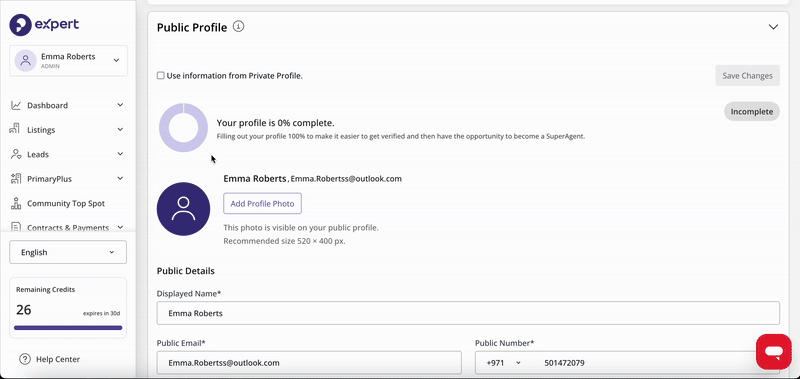The height and width of the screenshot is (379, 800).
Task: Expand the Leads menu chevron
Action: 120,154
